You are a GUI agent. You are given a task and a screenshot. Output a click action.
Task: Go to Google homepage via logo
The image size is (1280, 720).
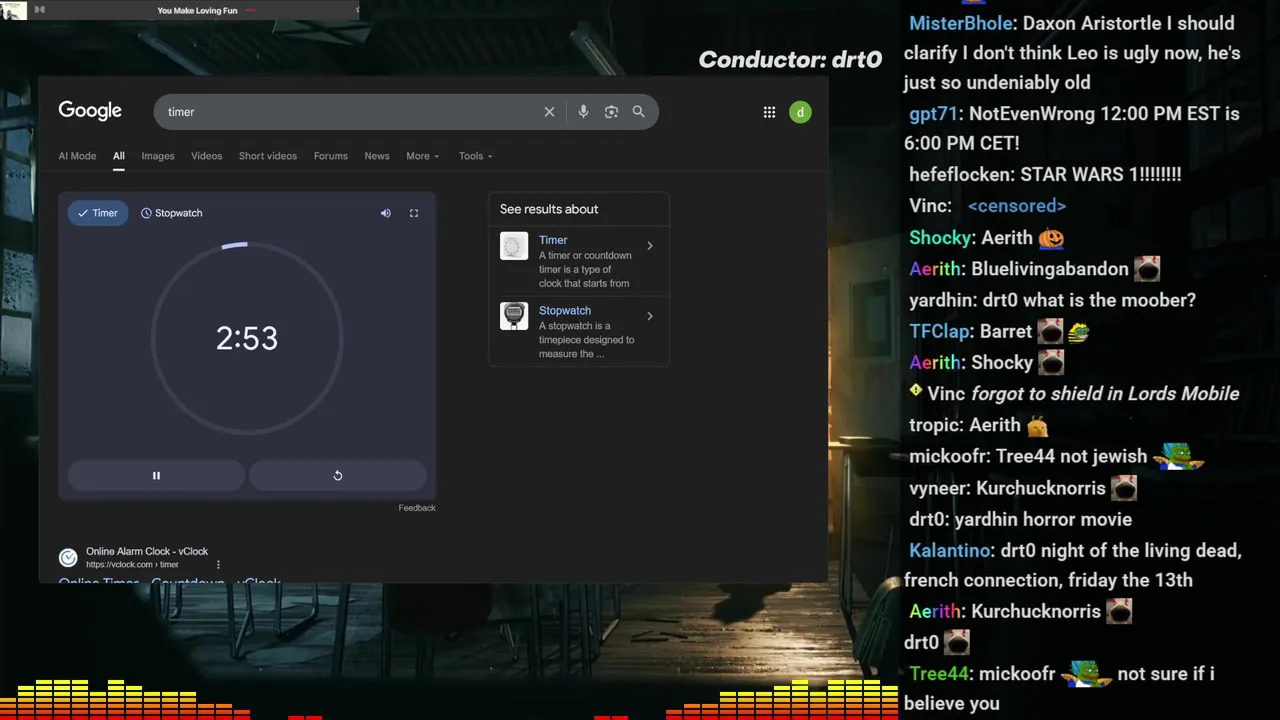[x=90, y=111]
